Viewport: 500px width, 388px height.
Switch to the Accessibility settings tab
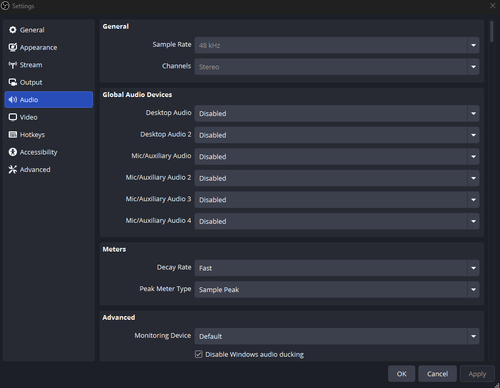(x=49, y=152)
